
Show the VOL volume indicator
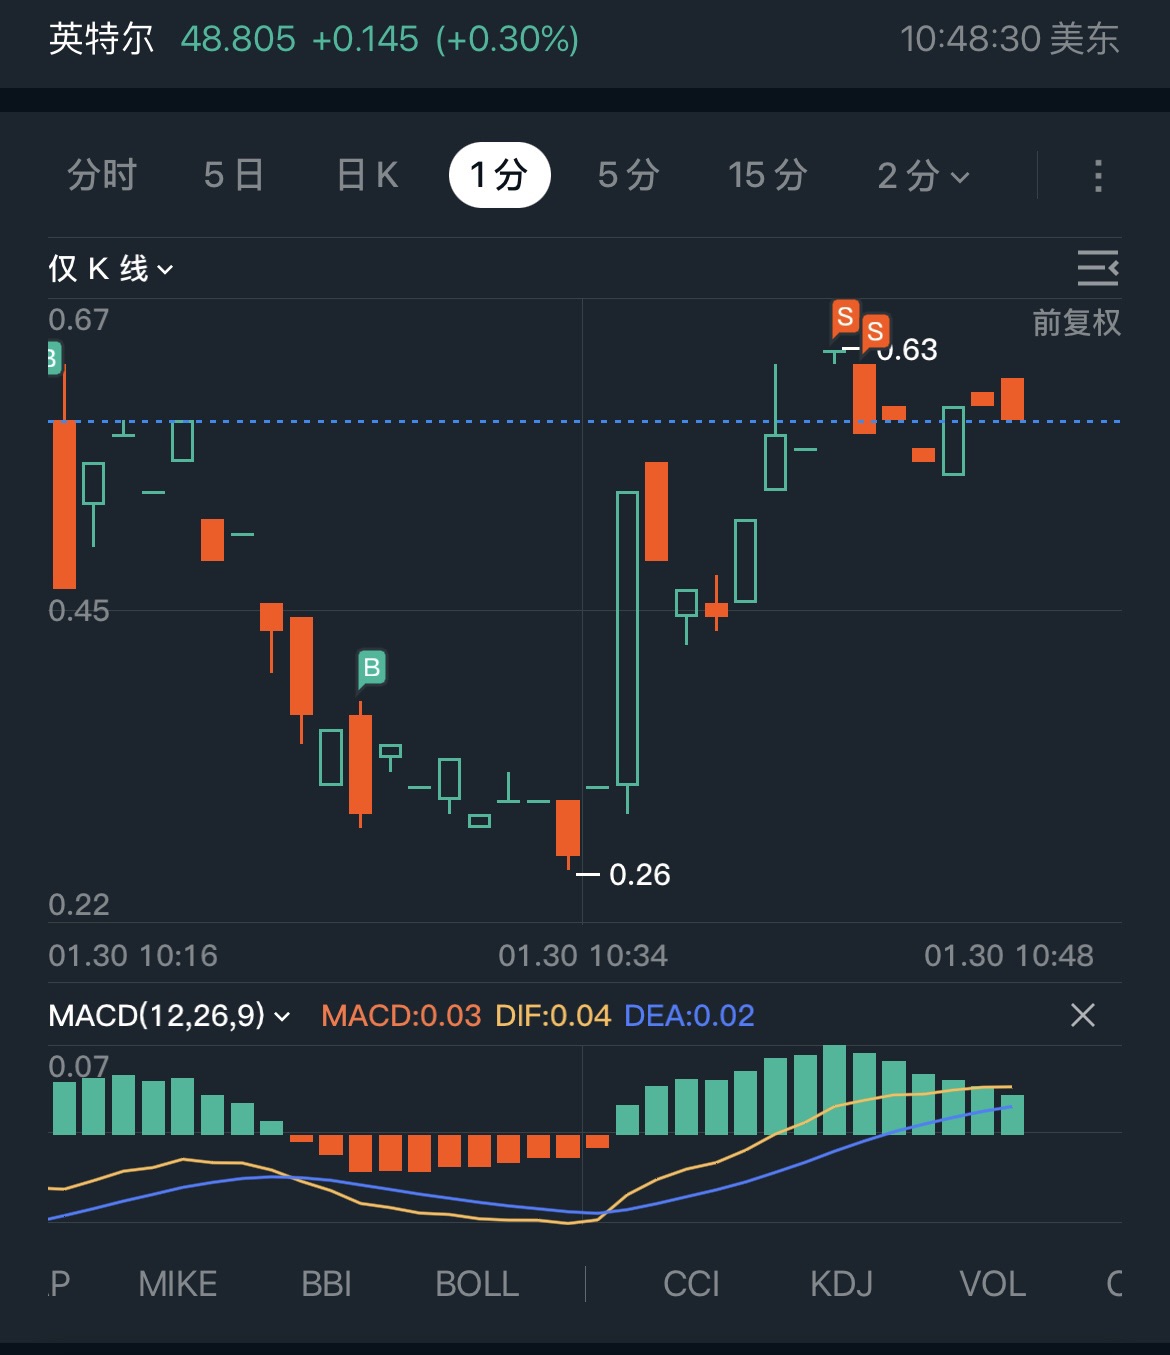(x=992, y=1284)
